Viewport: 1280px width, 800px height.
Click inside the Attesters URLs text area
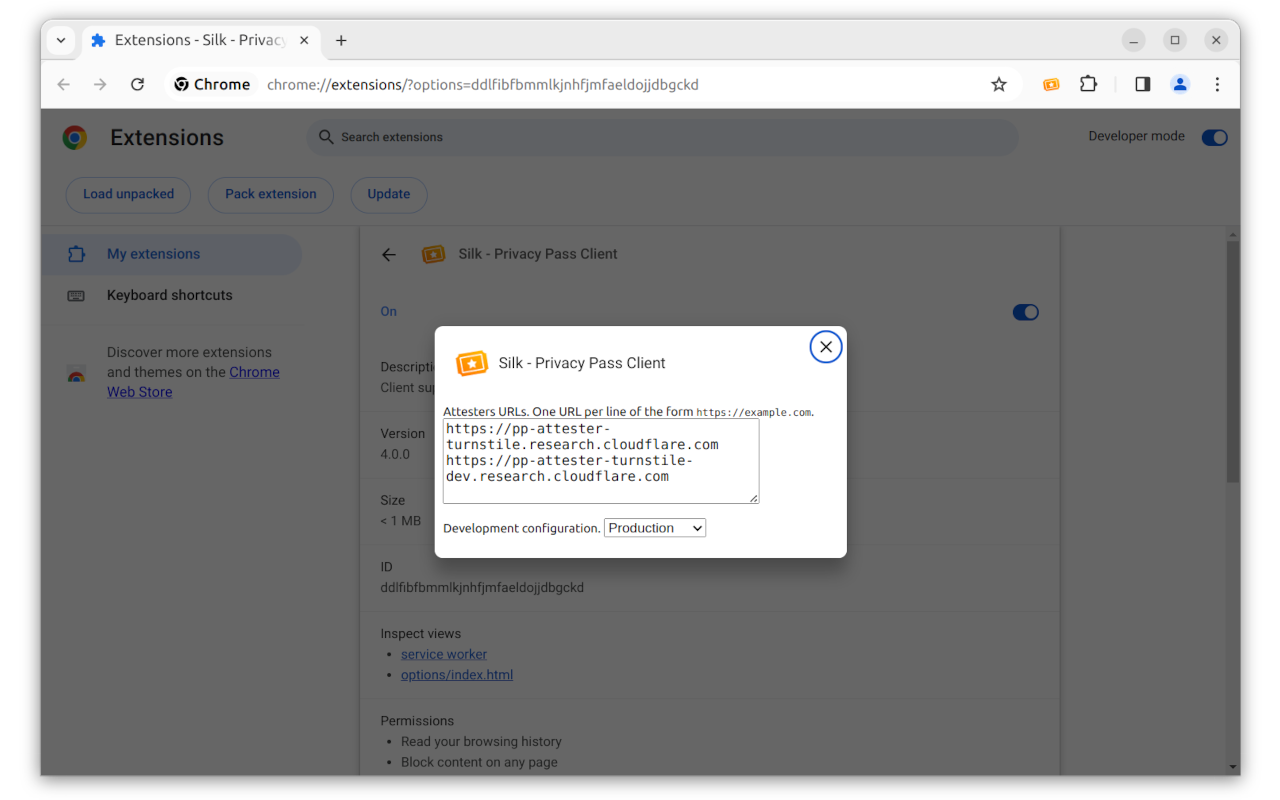pyautogui.click(x=601, y=461)
